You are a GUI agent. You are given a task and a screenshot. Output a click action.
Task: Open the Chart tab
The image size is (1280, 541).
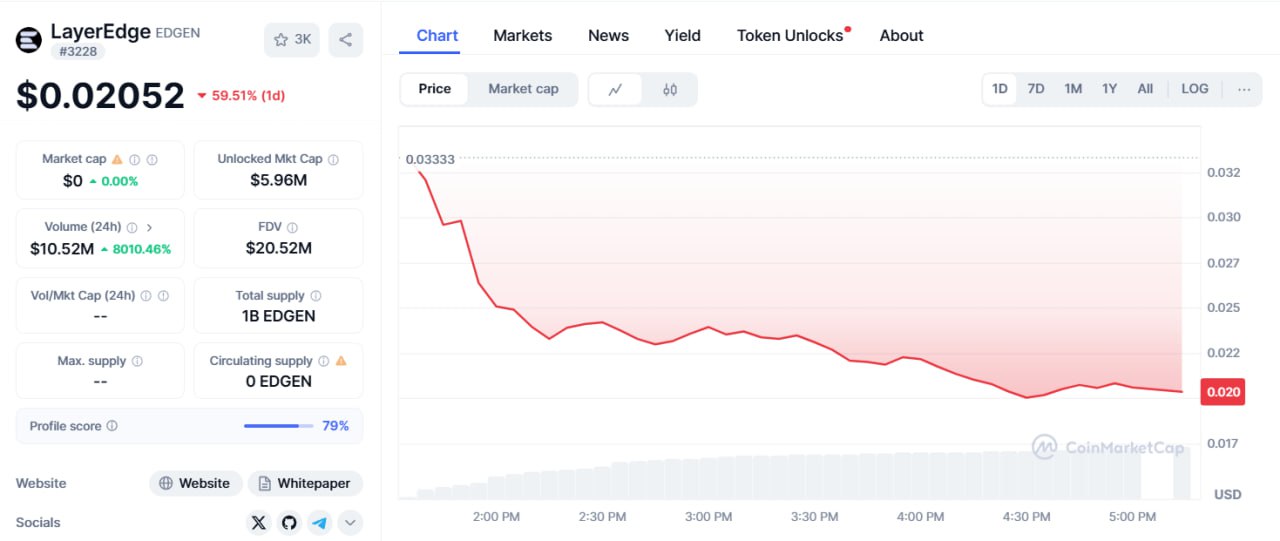[x=437, y=35]
